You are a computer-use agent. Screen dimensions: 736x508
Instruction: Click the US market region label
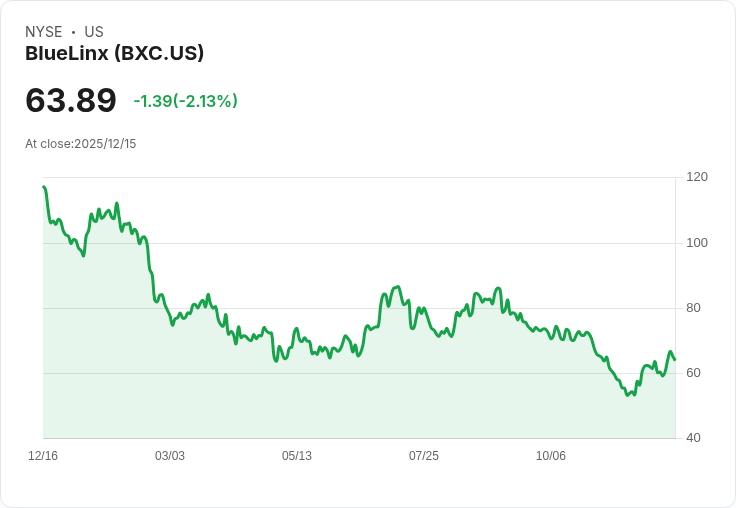pyautogui.click(x=94, y=32)
